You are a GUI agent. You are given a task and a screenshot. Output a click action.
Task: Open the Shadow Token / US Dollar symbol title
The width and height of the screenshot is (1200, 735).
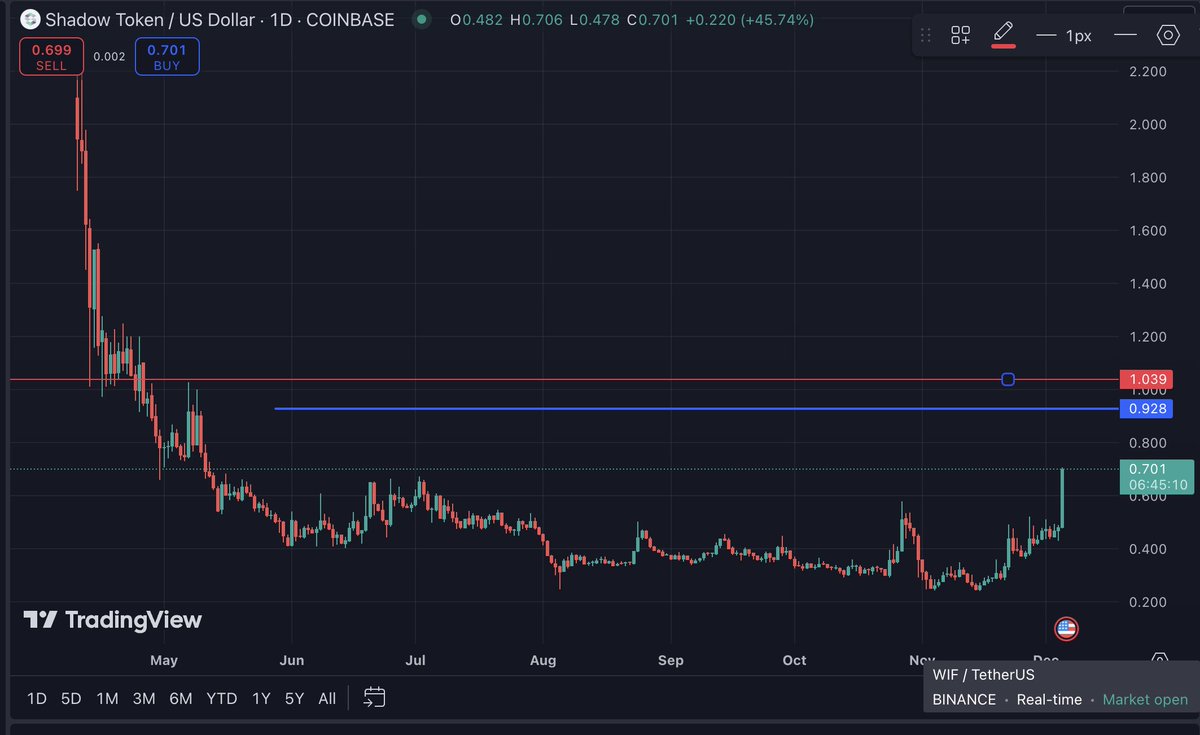click(220, 19)
